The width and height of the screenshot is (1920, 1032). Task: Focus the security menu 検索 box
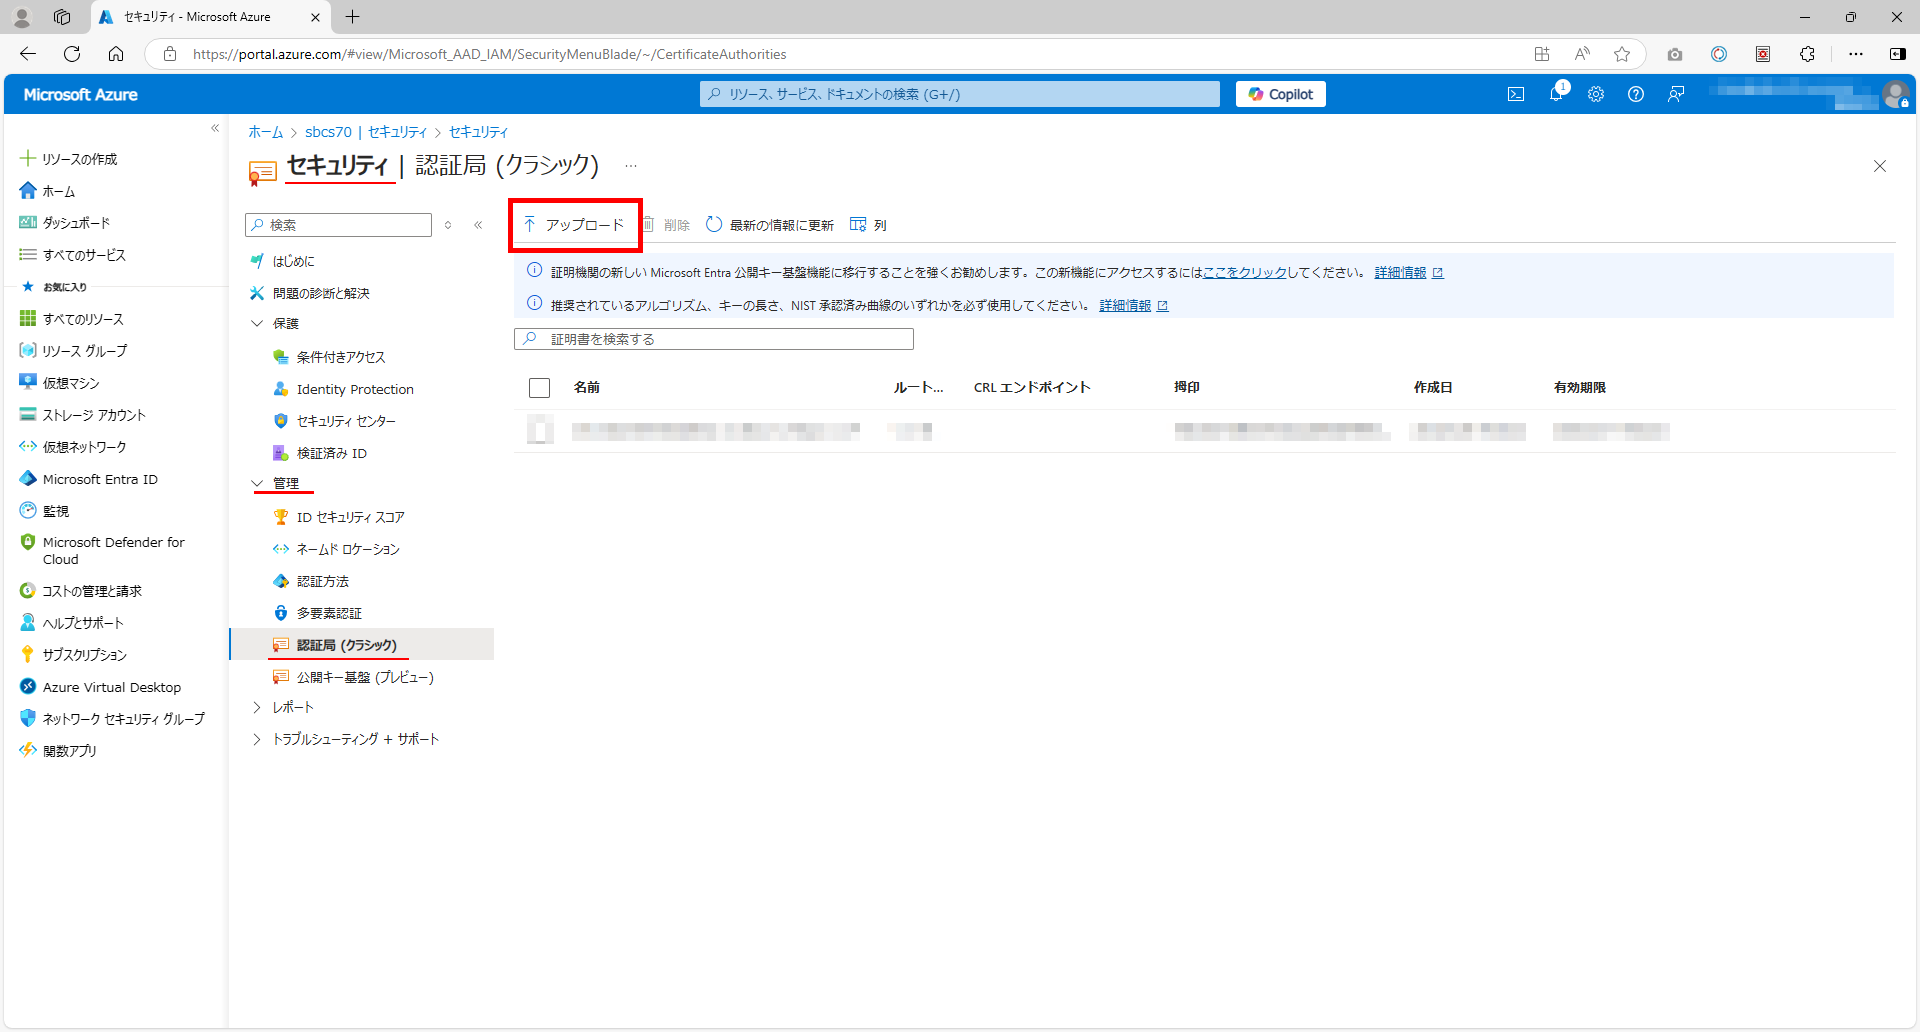pos(338,225)
